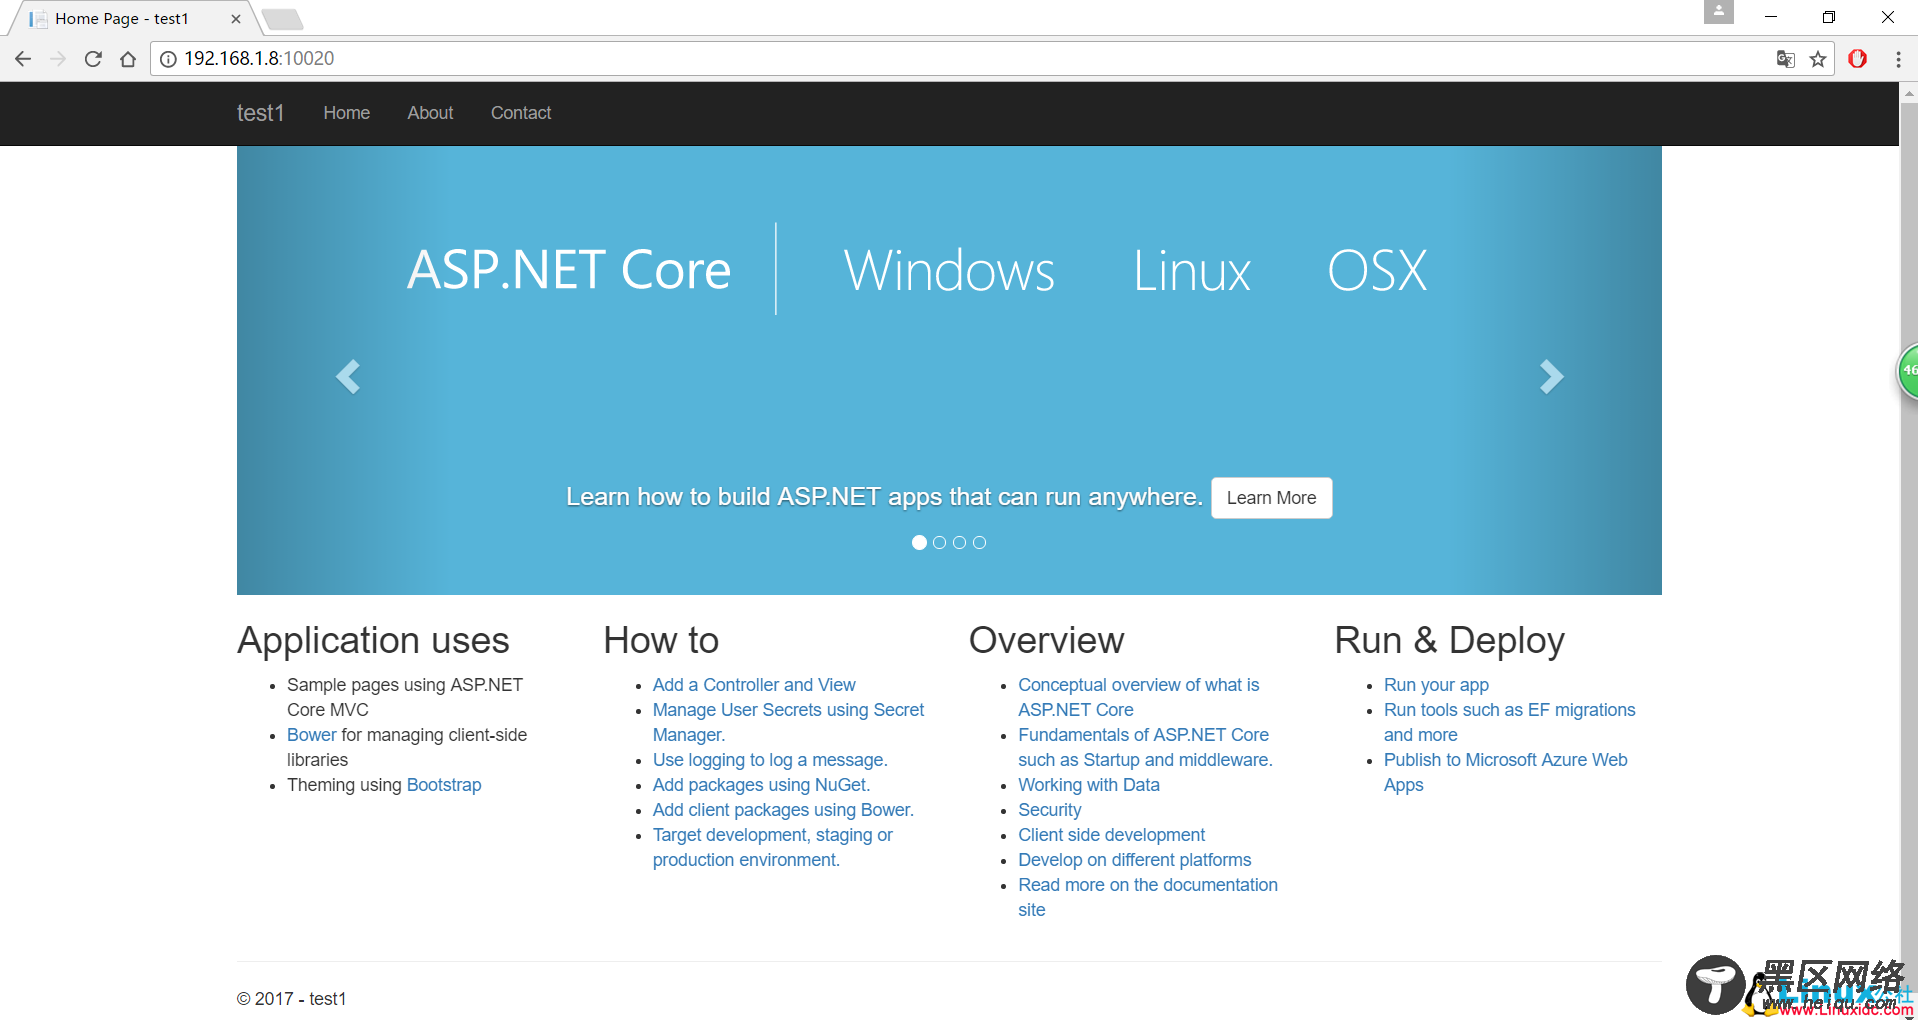Screen dimensions: 1918x1020
Task: Minimize the browser window
Action: [x=1770, y=17]
